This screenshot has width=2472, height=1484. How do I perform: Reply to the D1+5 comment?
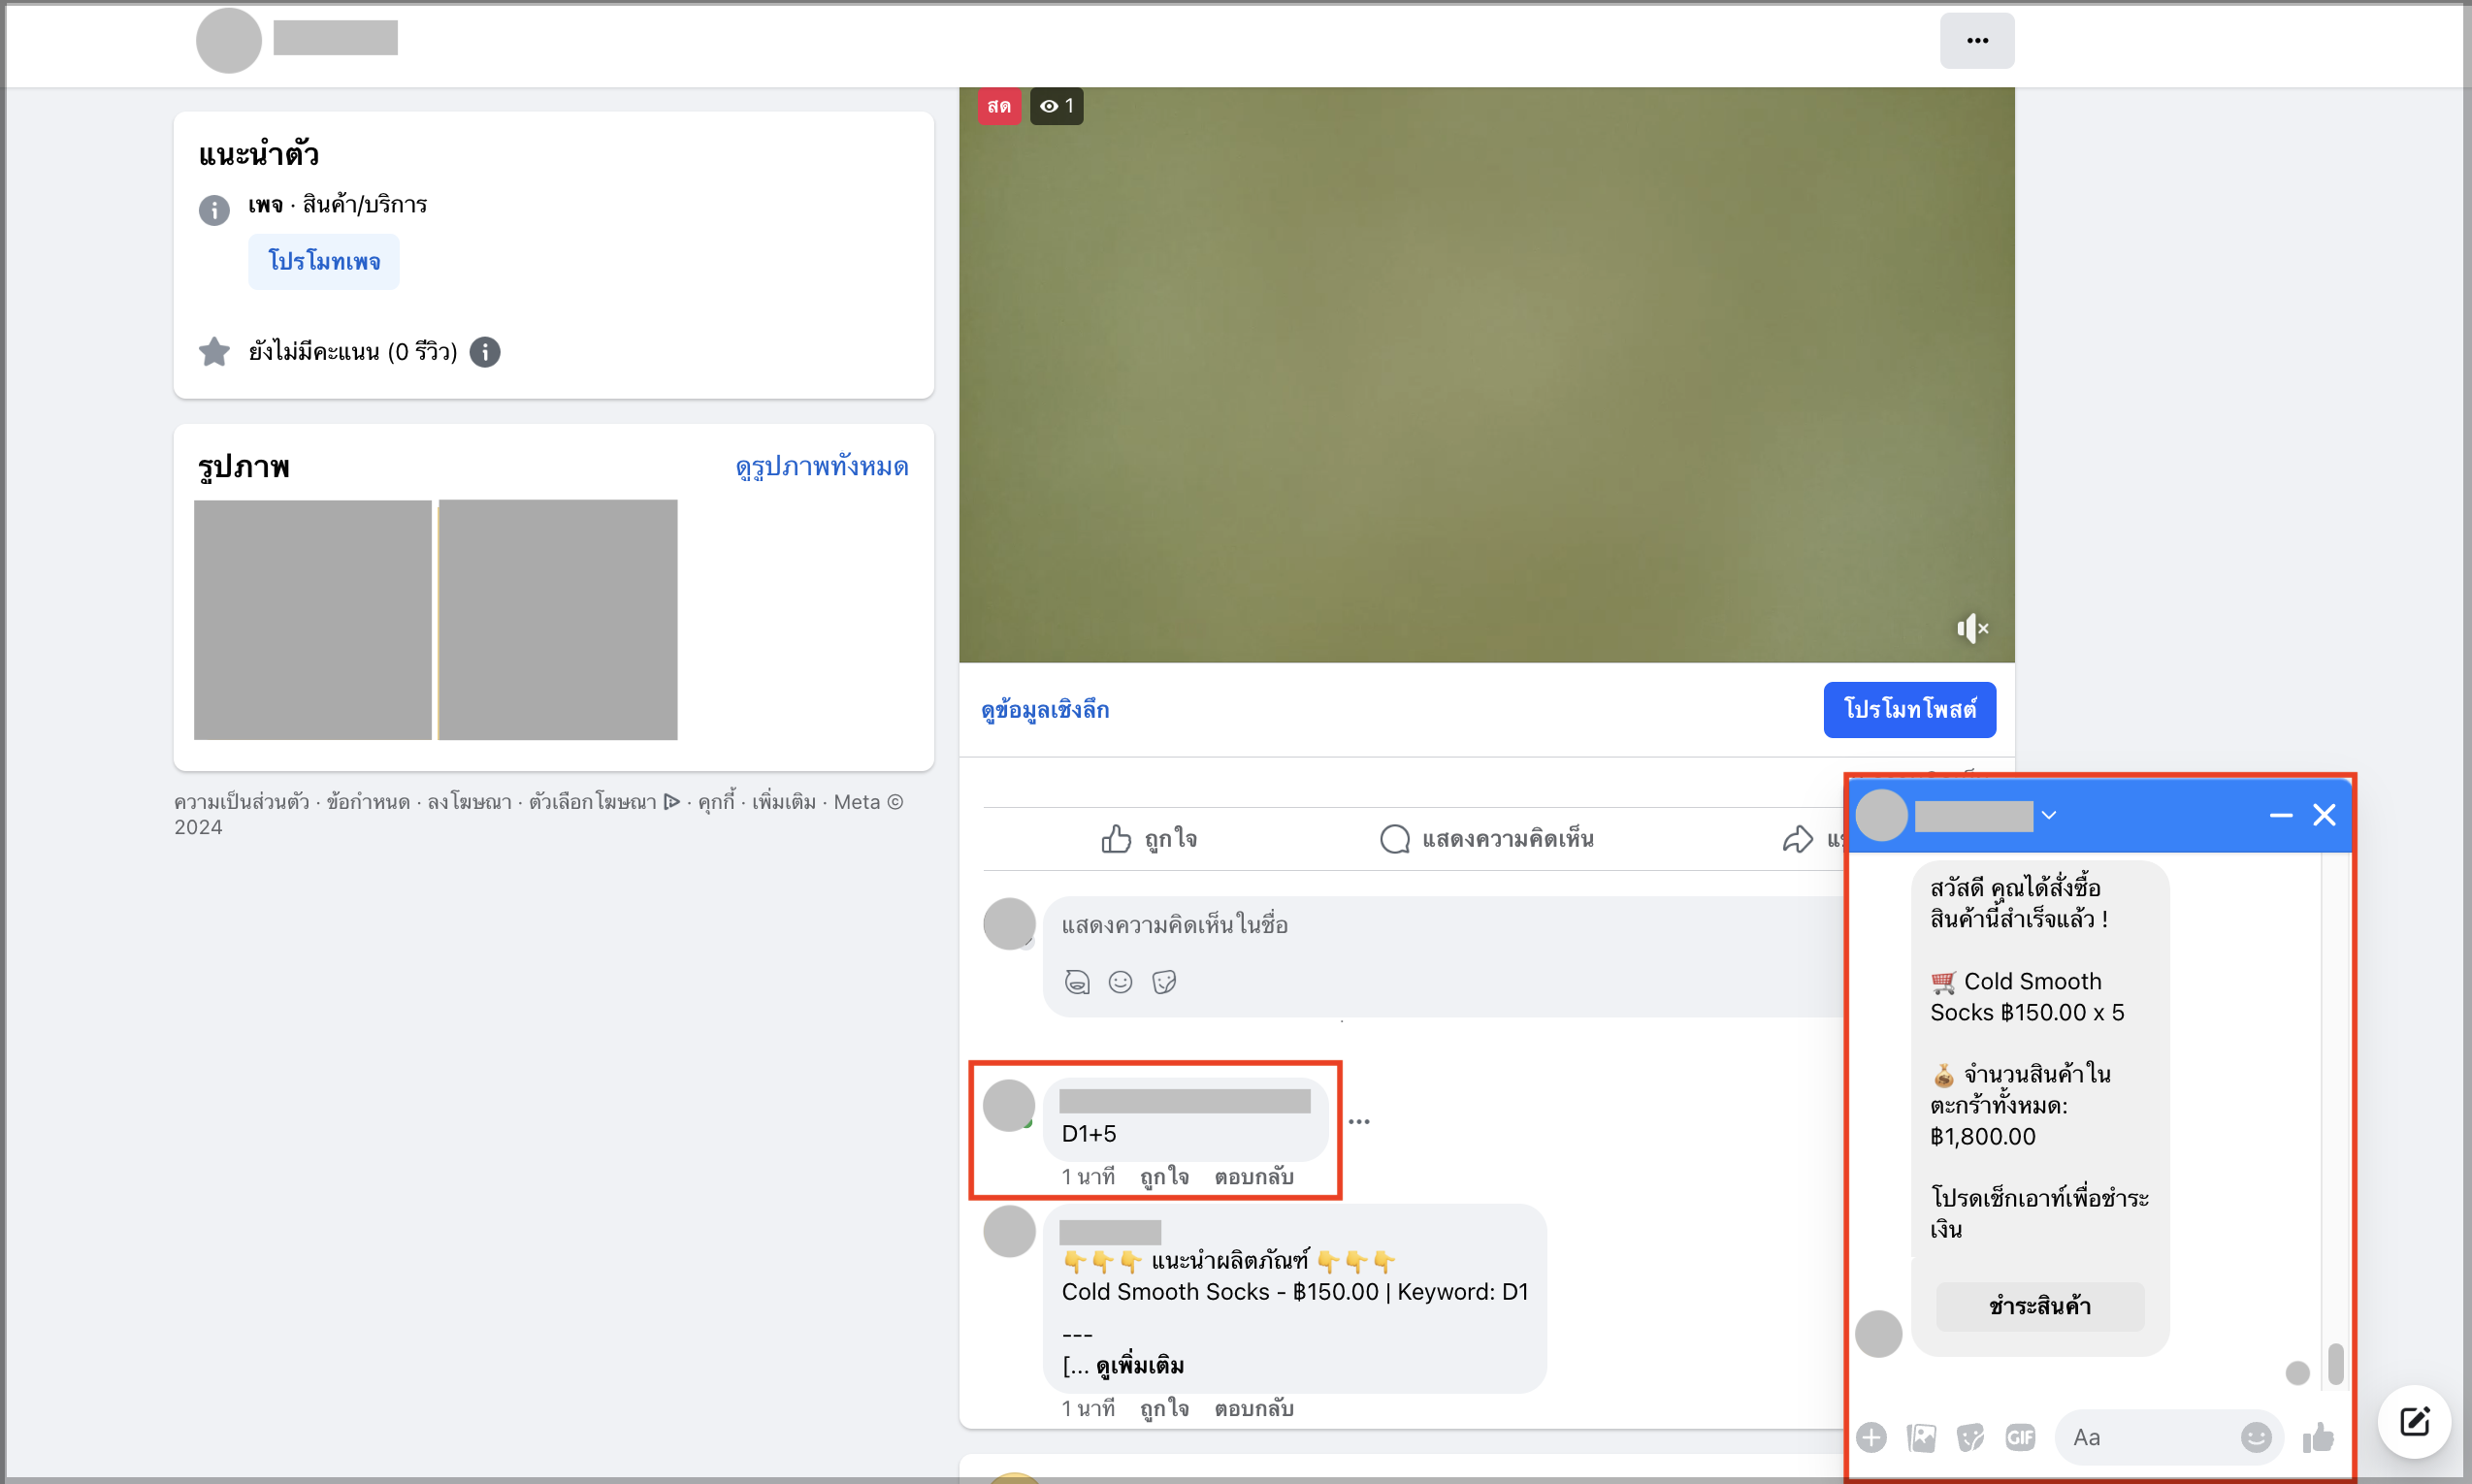(x=1254, y=1177)
